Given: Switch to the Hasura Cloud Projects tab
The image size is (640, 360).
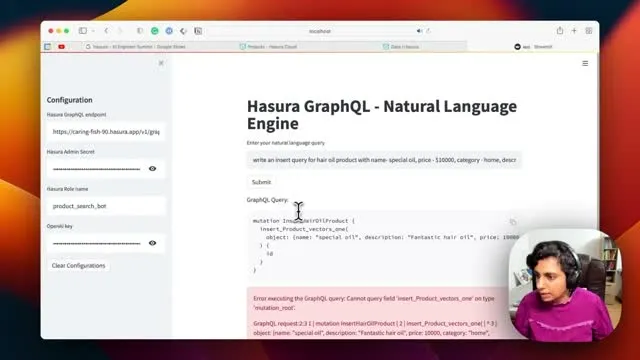Looking at the screenshot, I should coord(268,47).
